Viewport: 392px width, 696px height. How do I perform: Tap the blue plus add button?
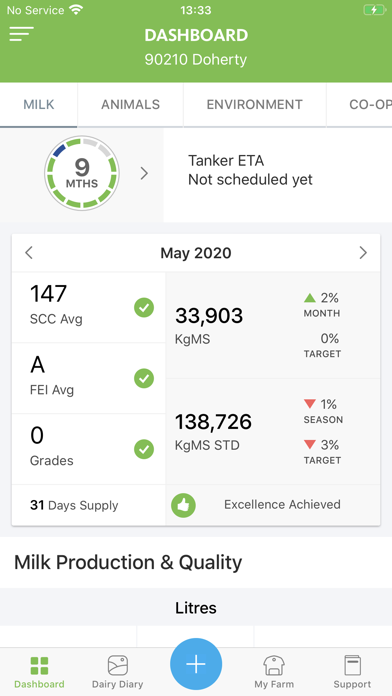(x=196, y=664)
